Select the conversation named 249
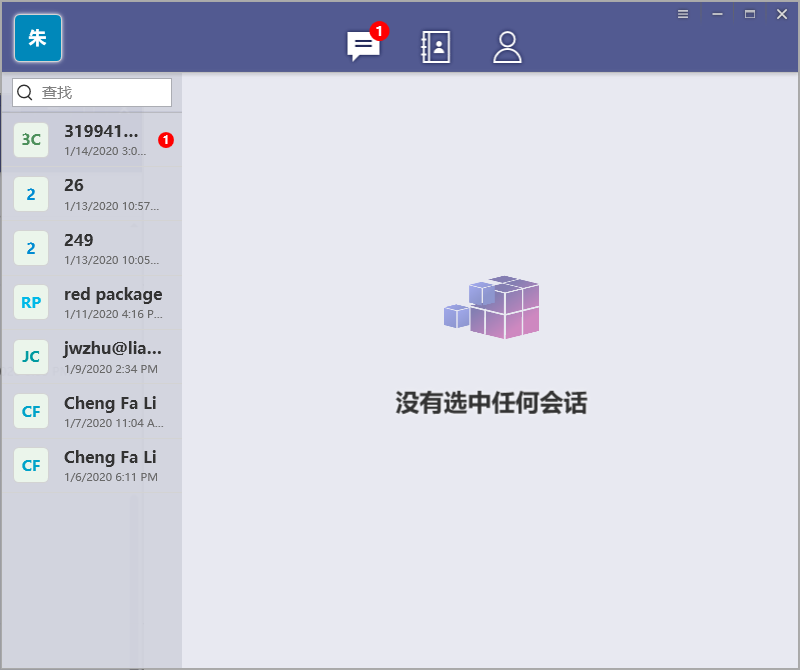Screen dimensions: 800x670 (x=92, y=249)
